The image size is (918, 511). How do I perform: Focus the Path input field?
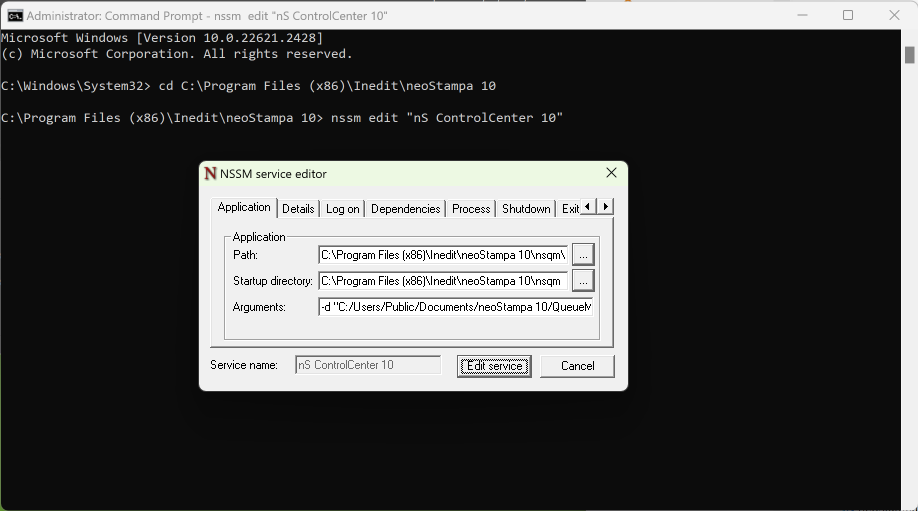click(x=443, y=255)
